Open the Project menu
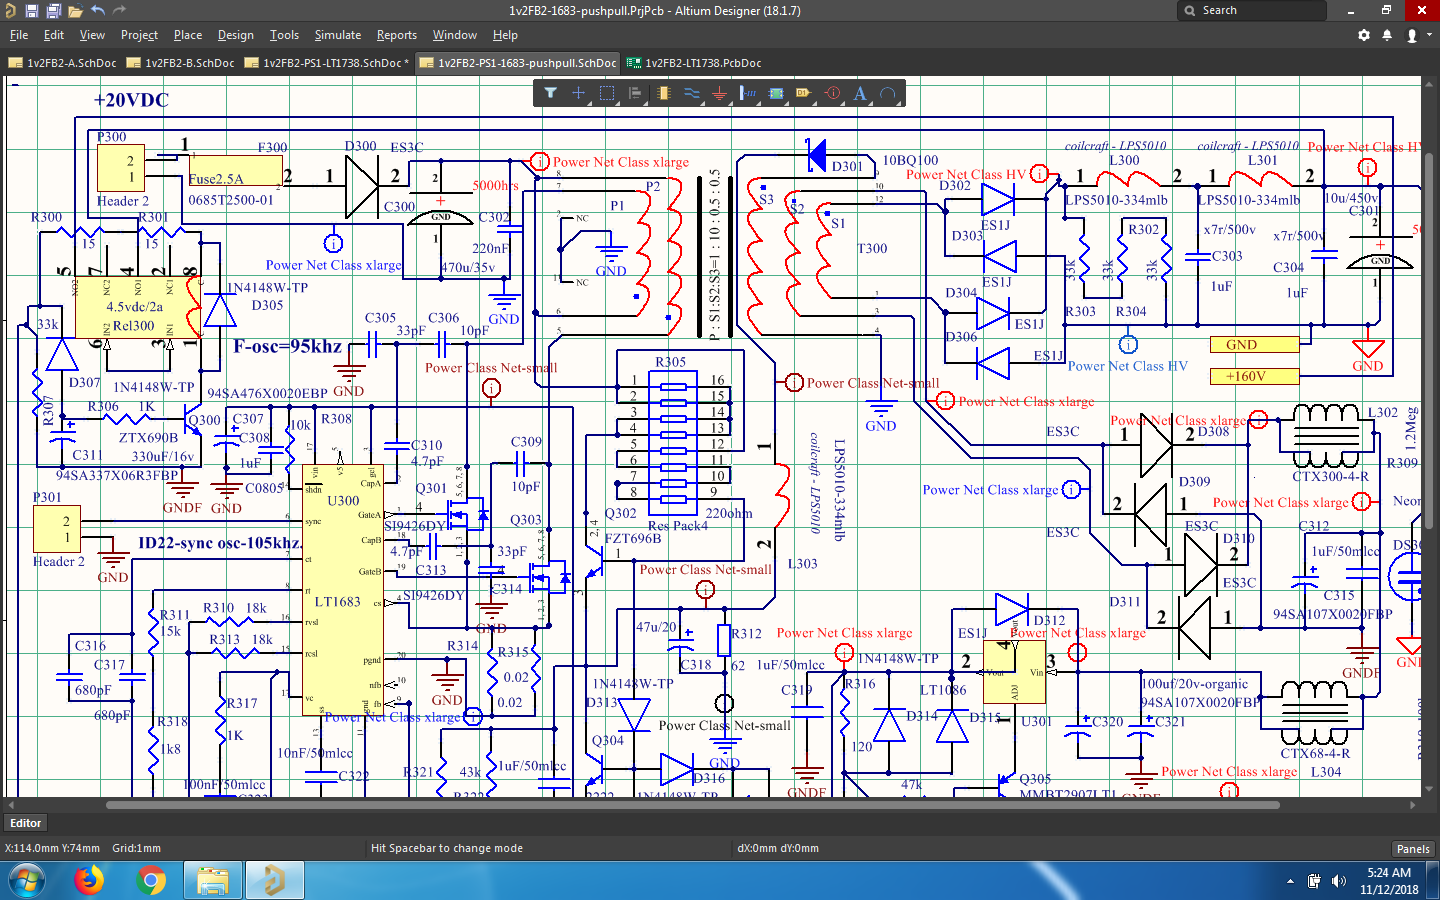Viewport: 1440px width, 900px height. tap(139, 35)
